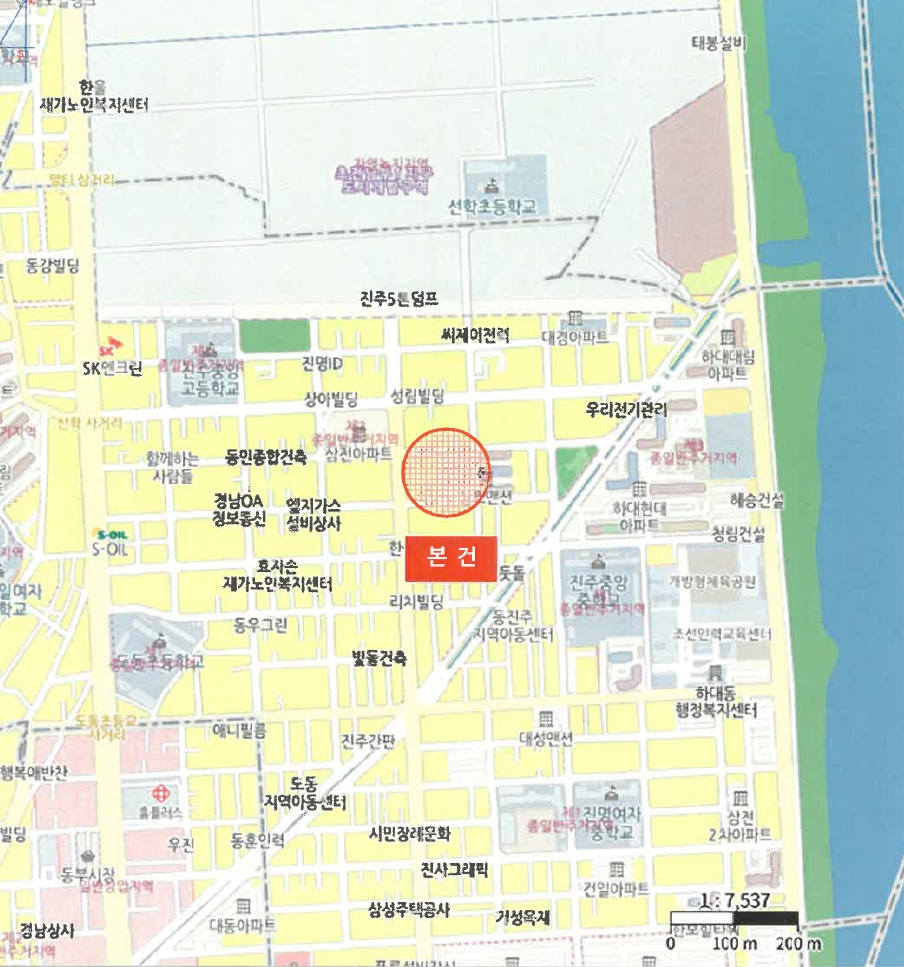Select the school icon above 선학초등학교

tap(491, 184)
